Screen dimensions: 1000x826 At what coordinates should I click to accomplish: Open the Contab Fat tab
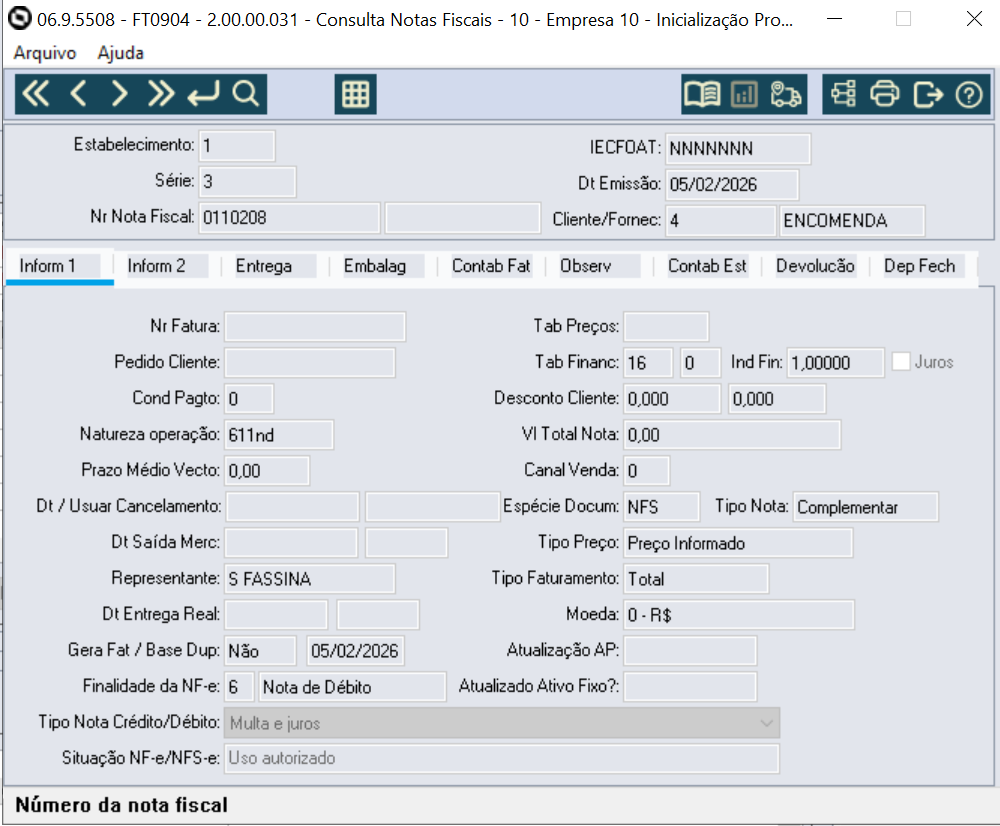coord(491,266)
